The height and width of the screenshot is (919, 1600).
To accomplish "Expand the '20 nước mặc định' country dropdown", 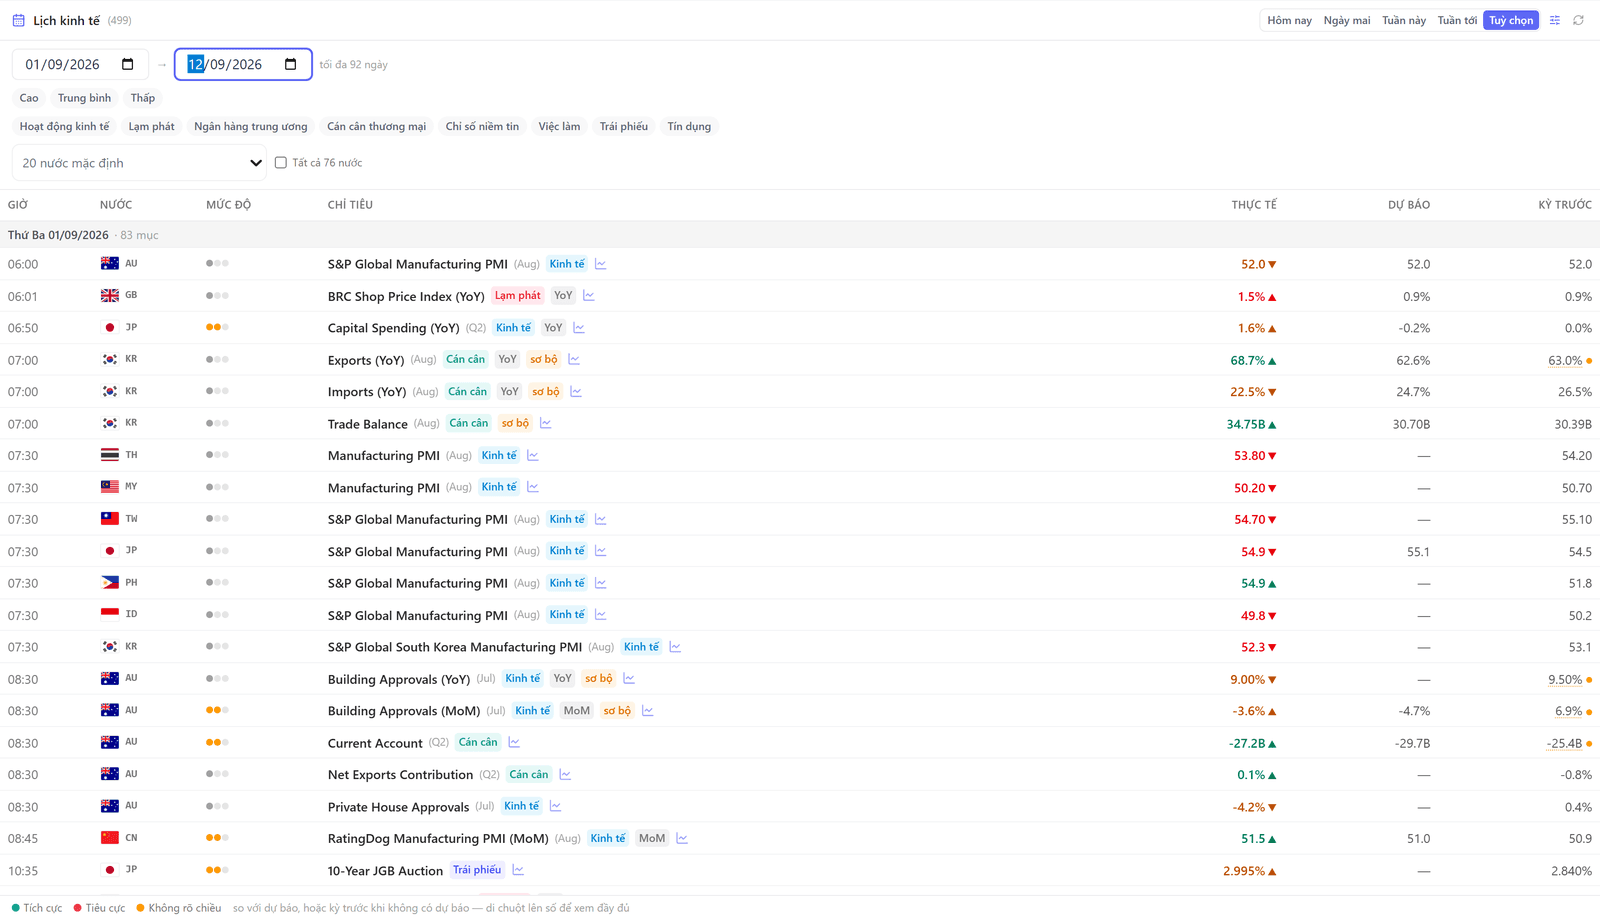I will 139,163.
